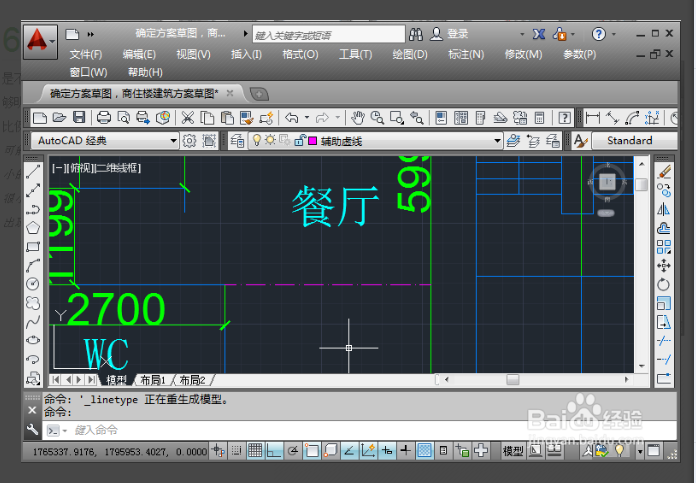Toggle the 模型 model space button
The width and height of the screenshot is (696, 483).
513,451
